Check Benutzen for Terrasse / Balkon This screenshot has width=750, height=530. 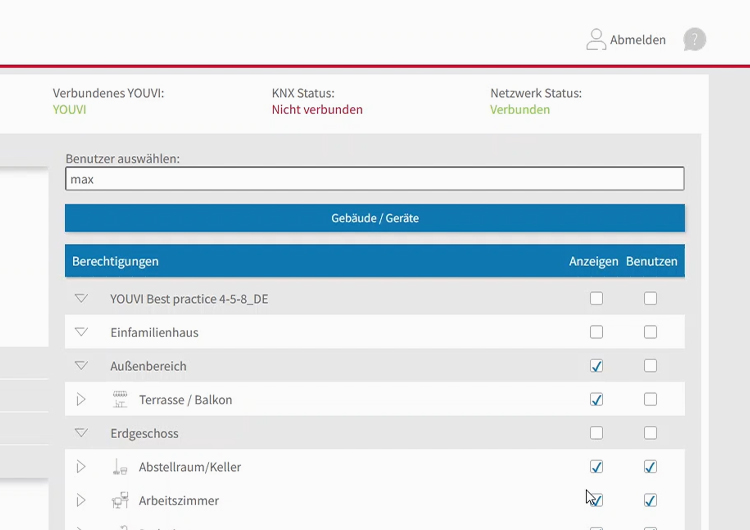(651, 399)
